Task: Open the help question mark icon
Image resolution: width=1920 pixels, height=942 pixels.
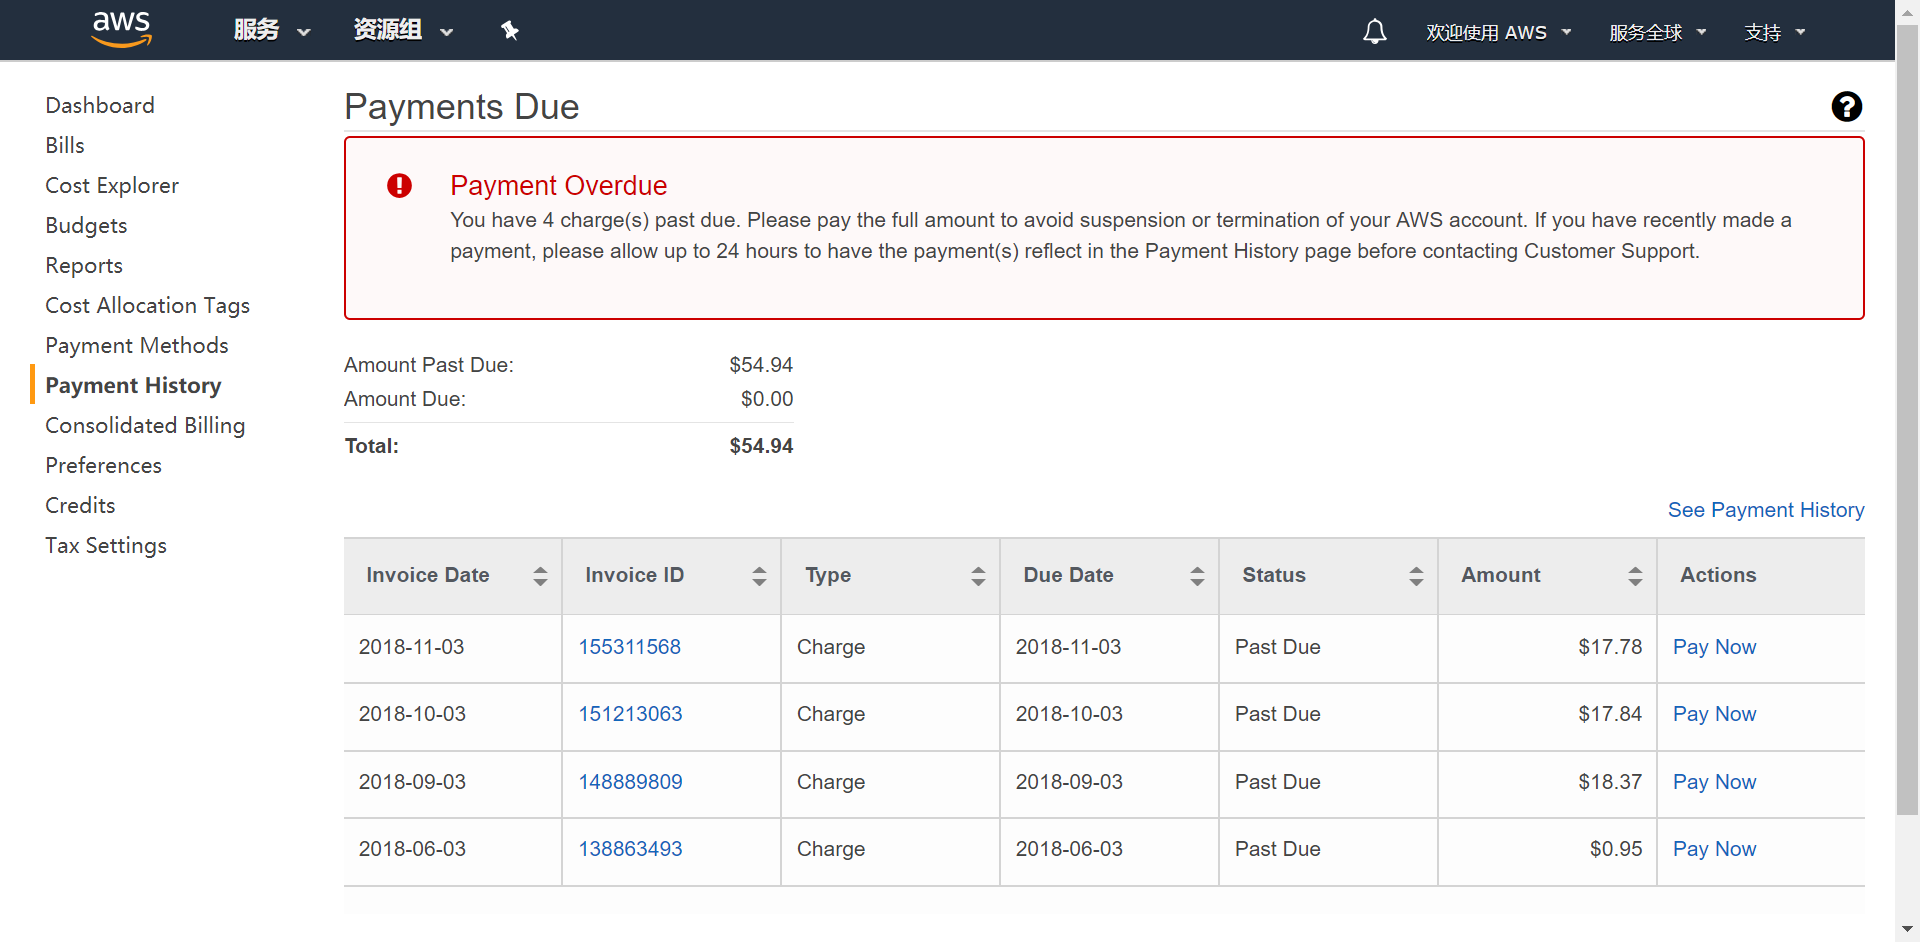Action: pos(1846,107)
